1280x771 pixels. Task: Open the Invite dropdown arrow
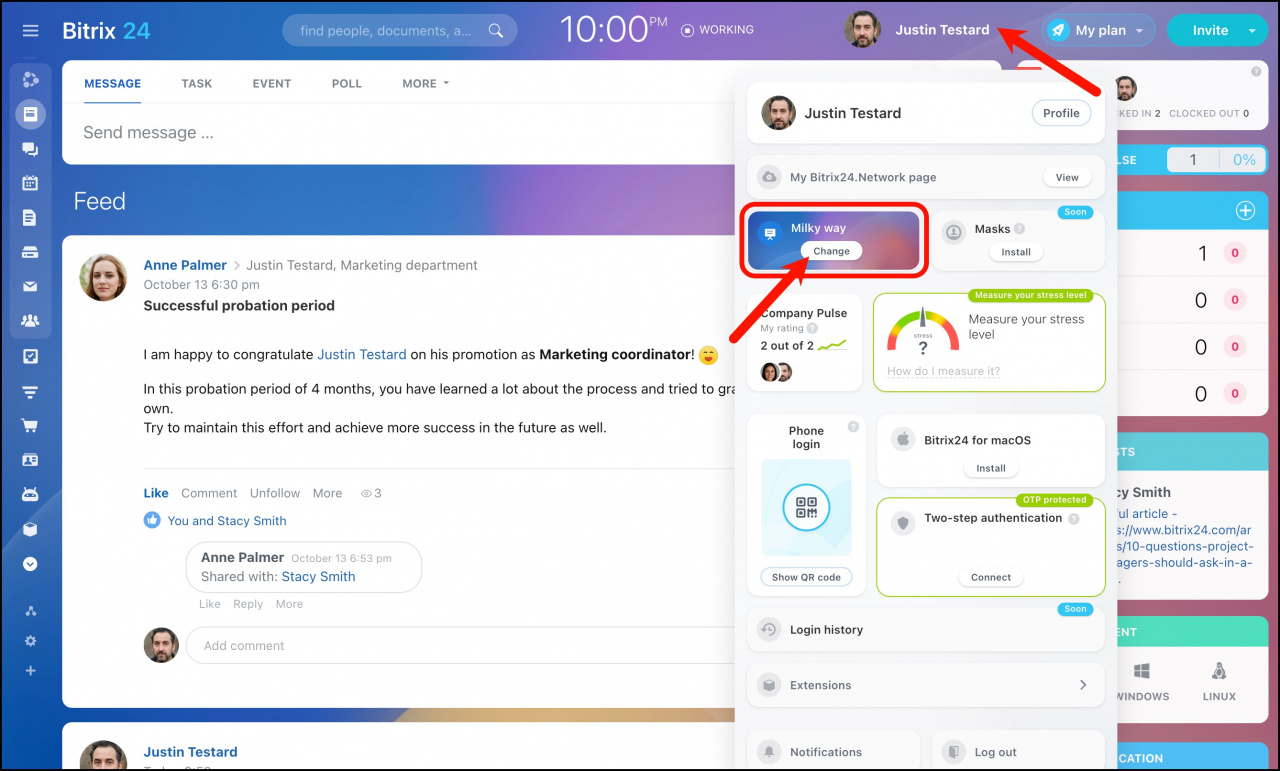1251,30
